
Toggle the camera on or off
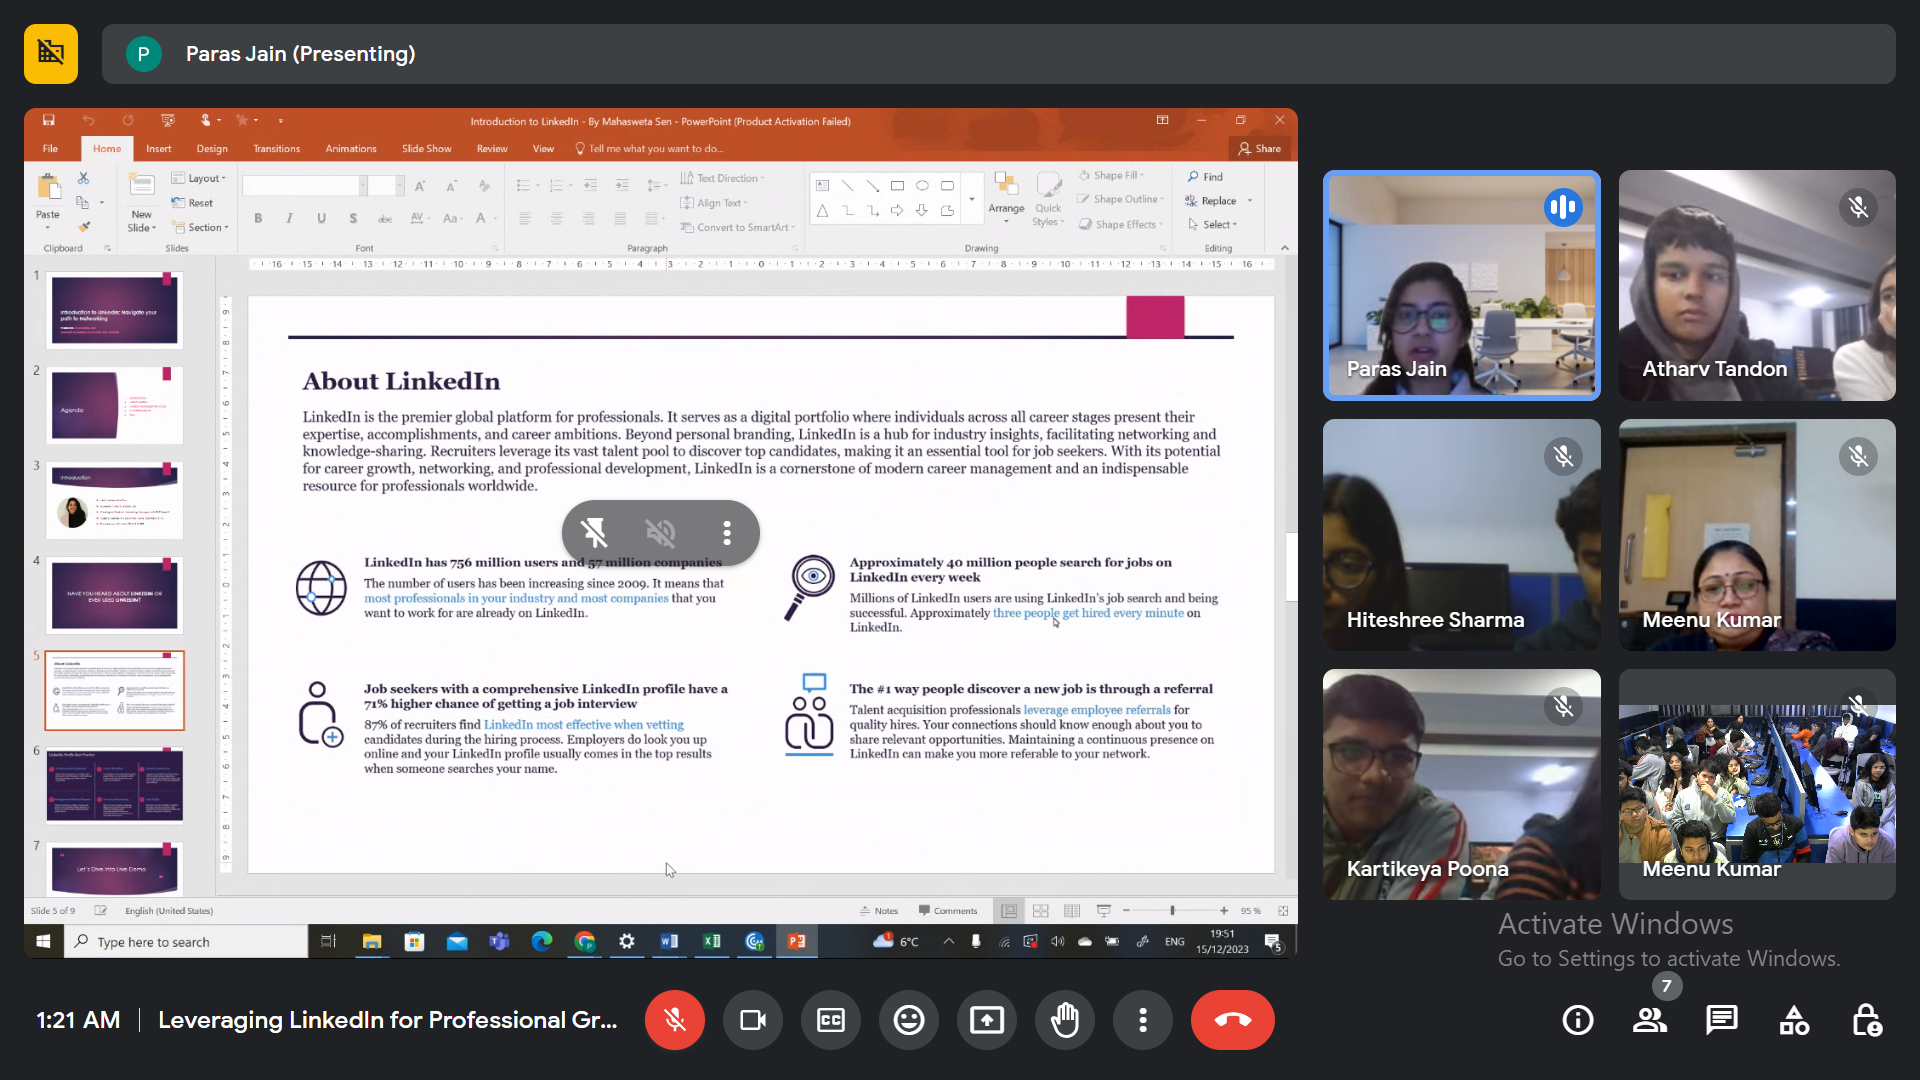[x=752, y=1020]
